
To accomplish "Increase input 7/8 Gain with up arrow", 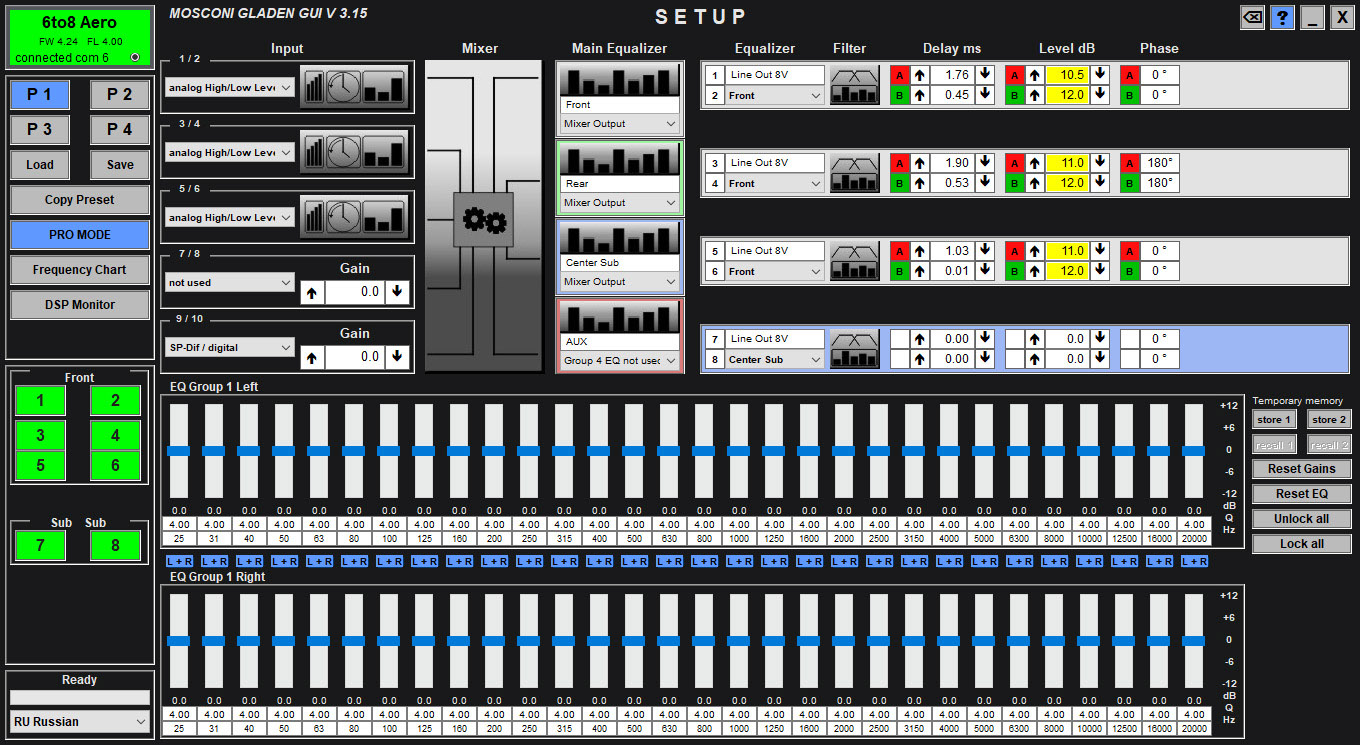I will coord(314,291).
